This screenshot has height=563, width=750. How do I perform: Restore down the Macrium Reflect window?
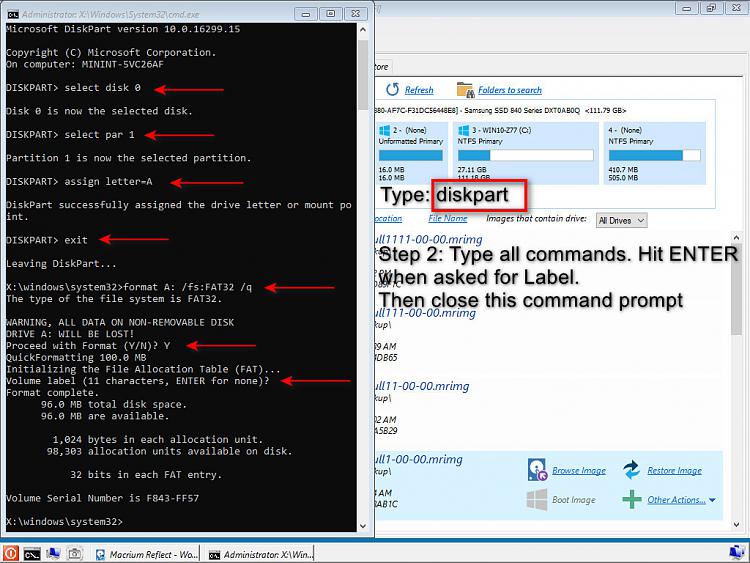click(x=711, y=8)
